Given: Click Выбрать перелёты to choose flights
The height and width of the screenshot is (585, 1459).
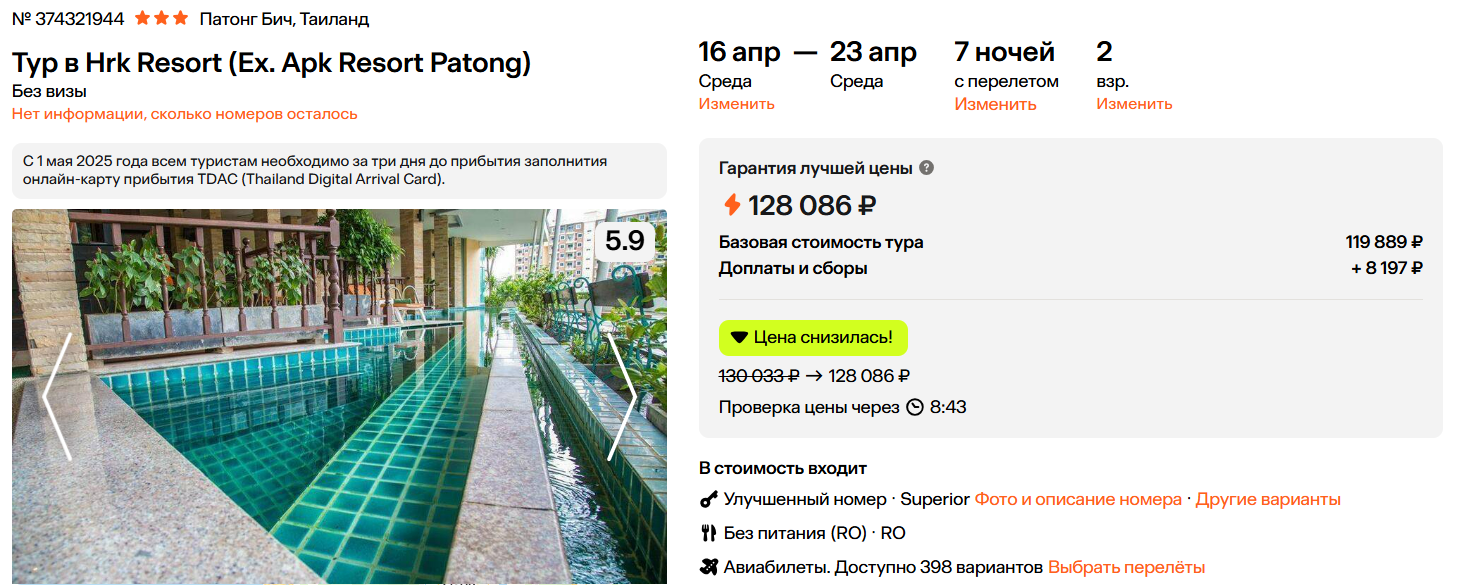Looking at the screenshot, I should click(x=1126, y=567).
